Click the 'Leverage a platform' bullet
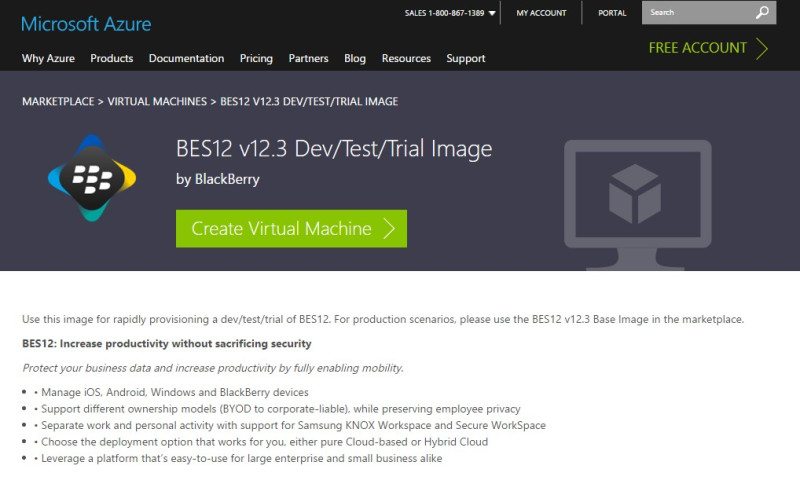 tap(241, 458)
